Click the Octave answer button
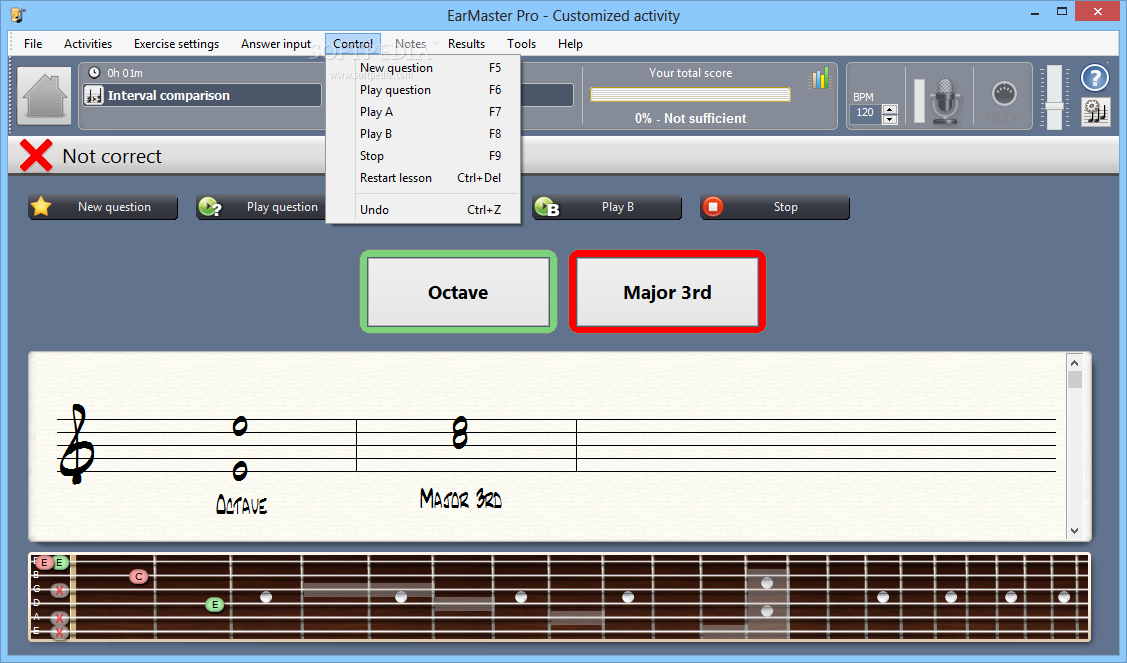The image size is (1127, 663). point(458,292)
